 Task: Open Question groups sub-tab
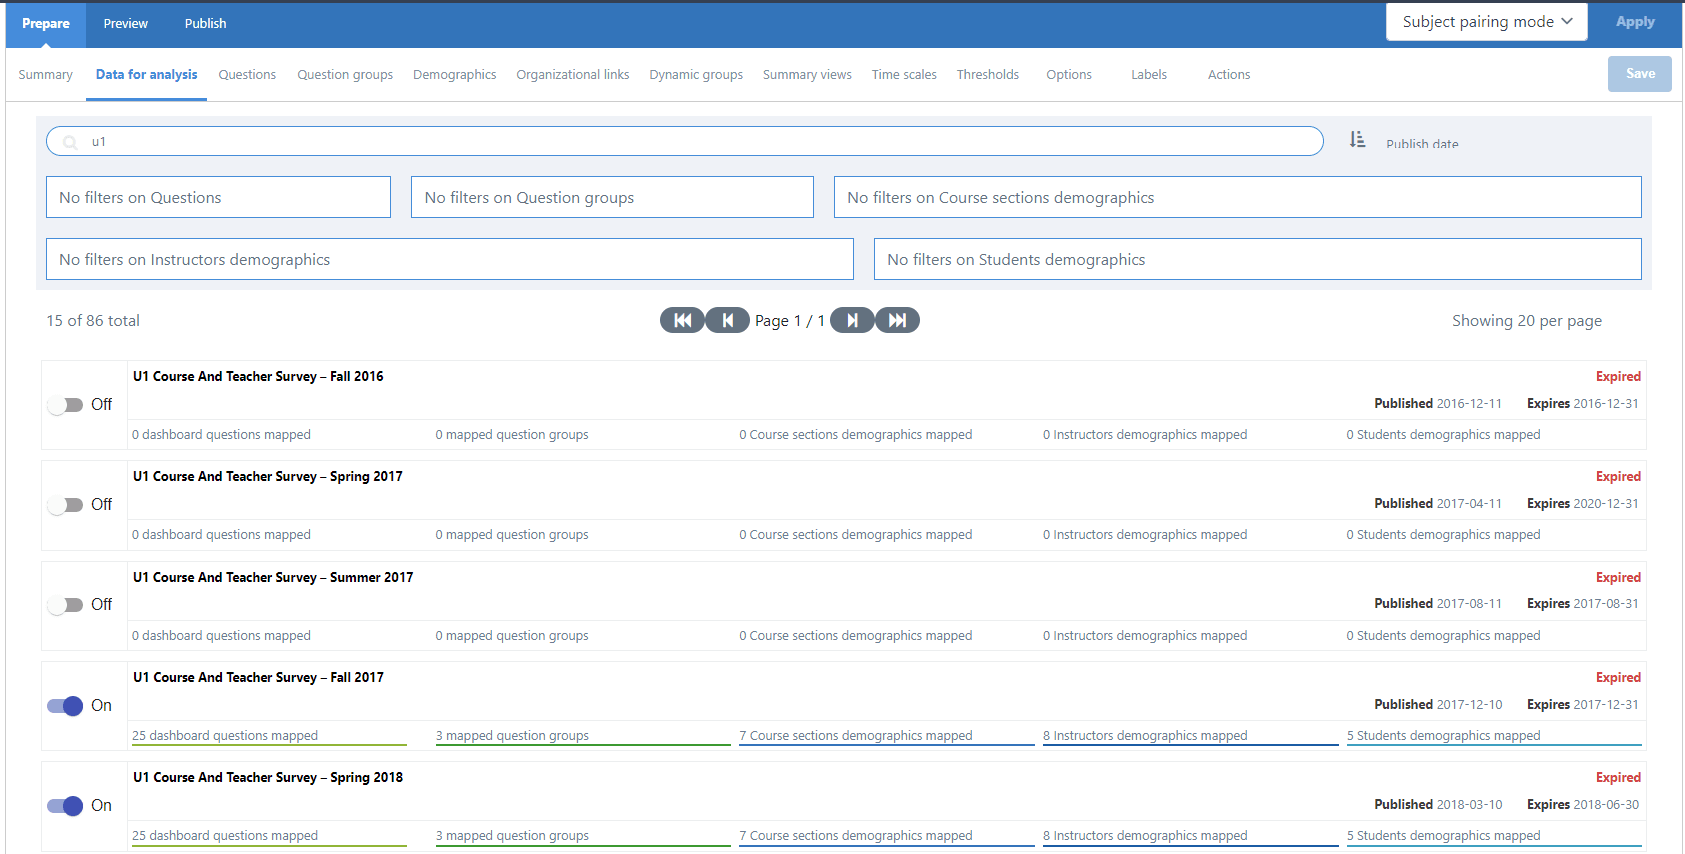[x=345, y=75]
